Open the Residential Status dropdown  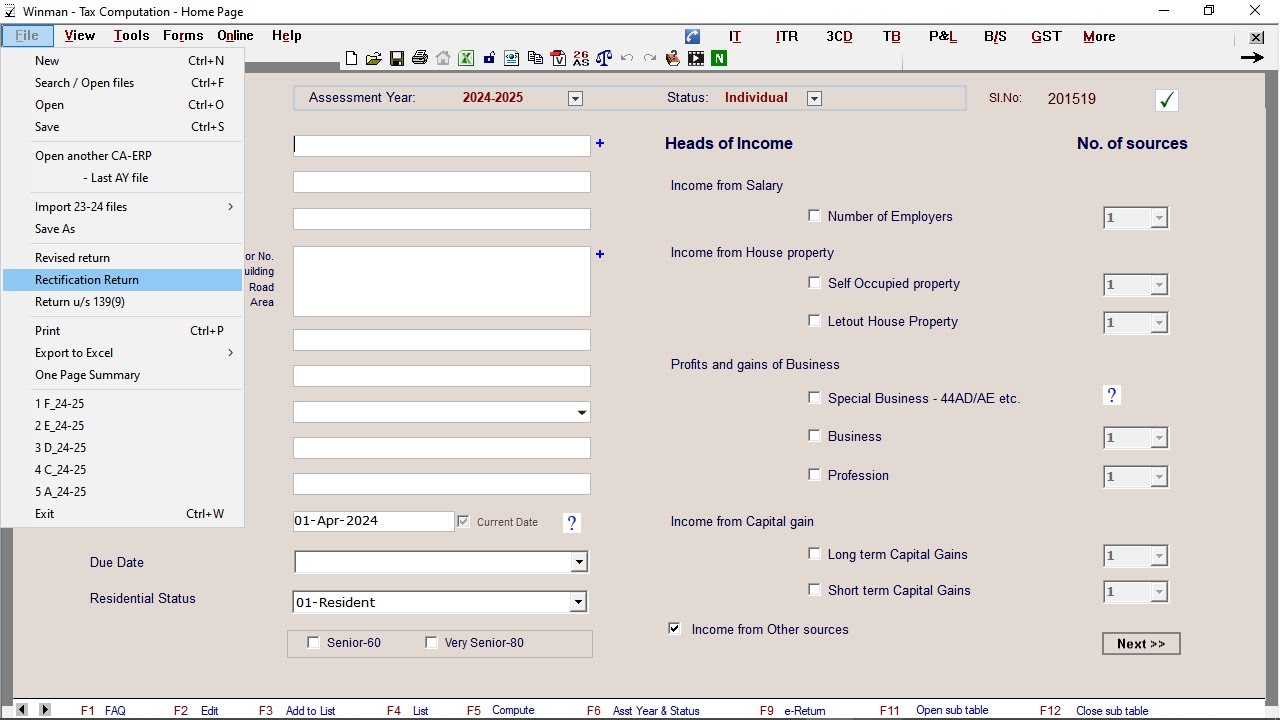pyautogui.click(x=578, y=602)
